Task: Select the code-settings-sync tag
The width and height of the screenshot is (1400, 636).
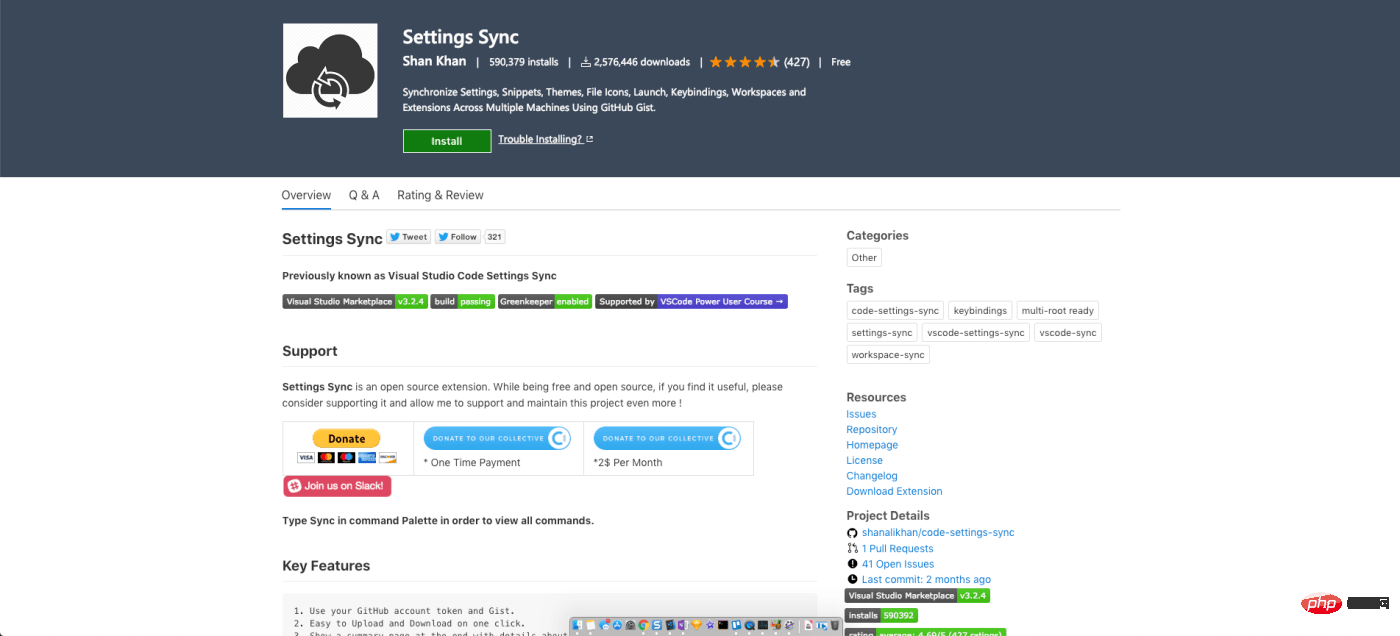Action: pyautogui.click(x=895, y=311)
